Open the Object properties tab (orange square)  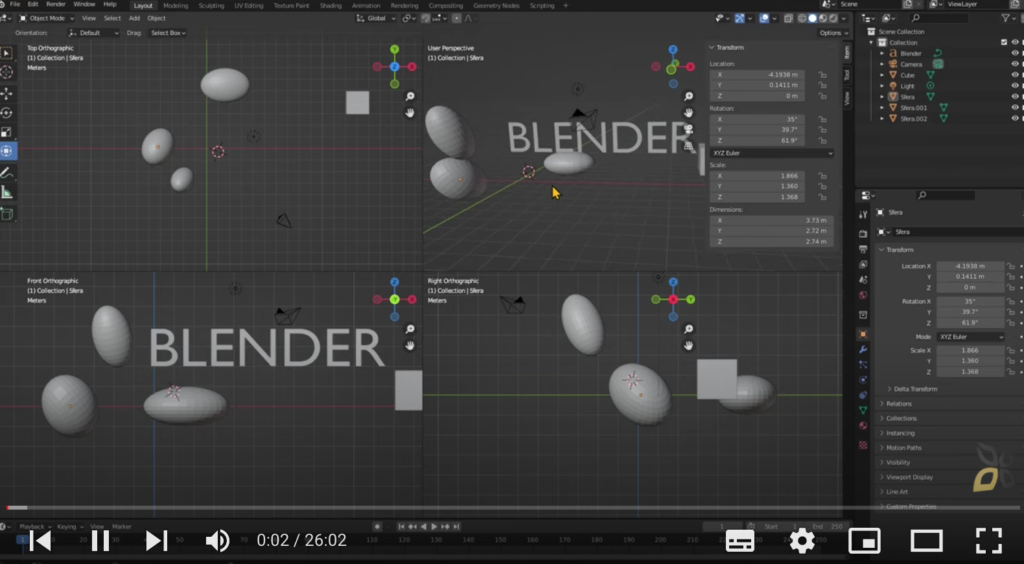[863, 334]
